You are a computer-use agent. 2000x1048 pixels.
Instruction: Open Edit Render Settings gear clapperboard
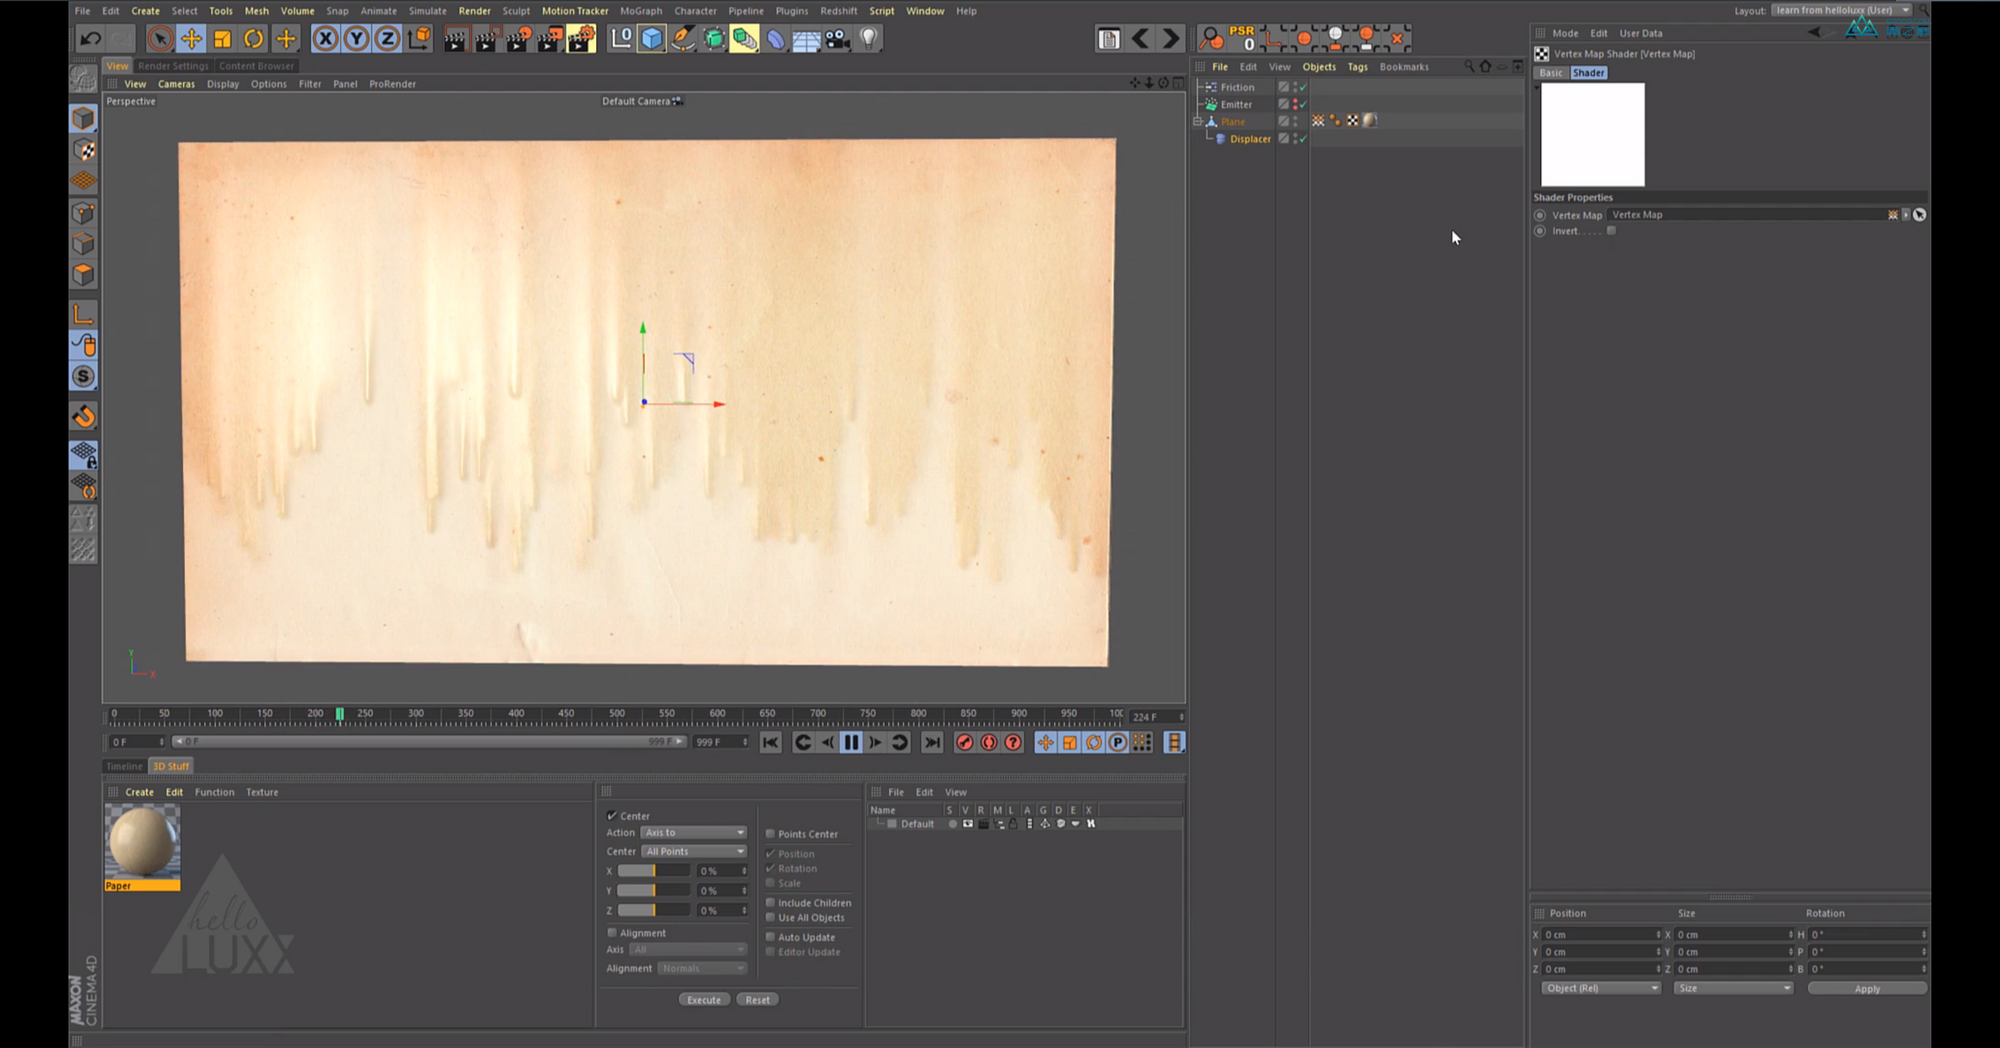[x=581, y=39]
